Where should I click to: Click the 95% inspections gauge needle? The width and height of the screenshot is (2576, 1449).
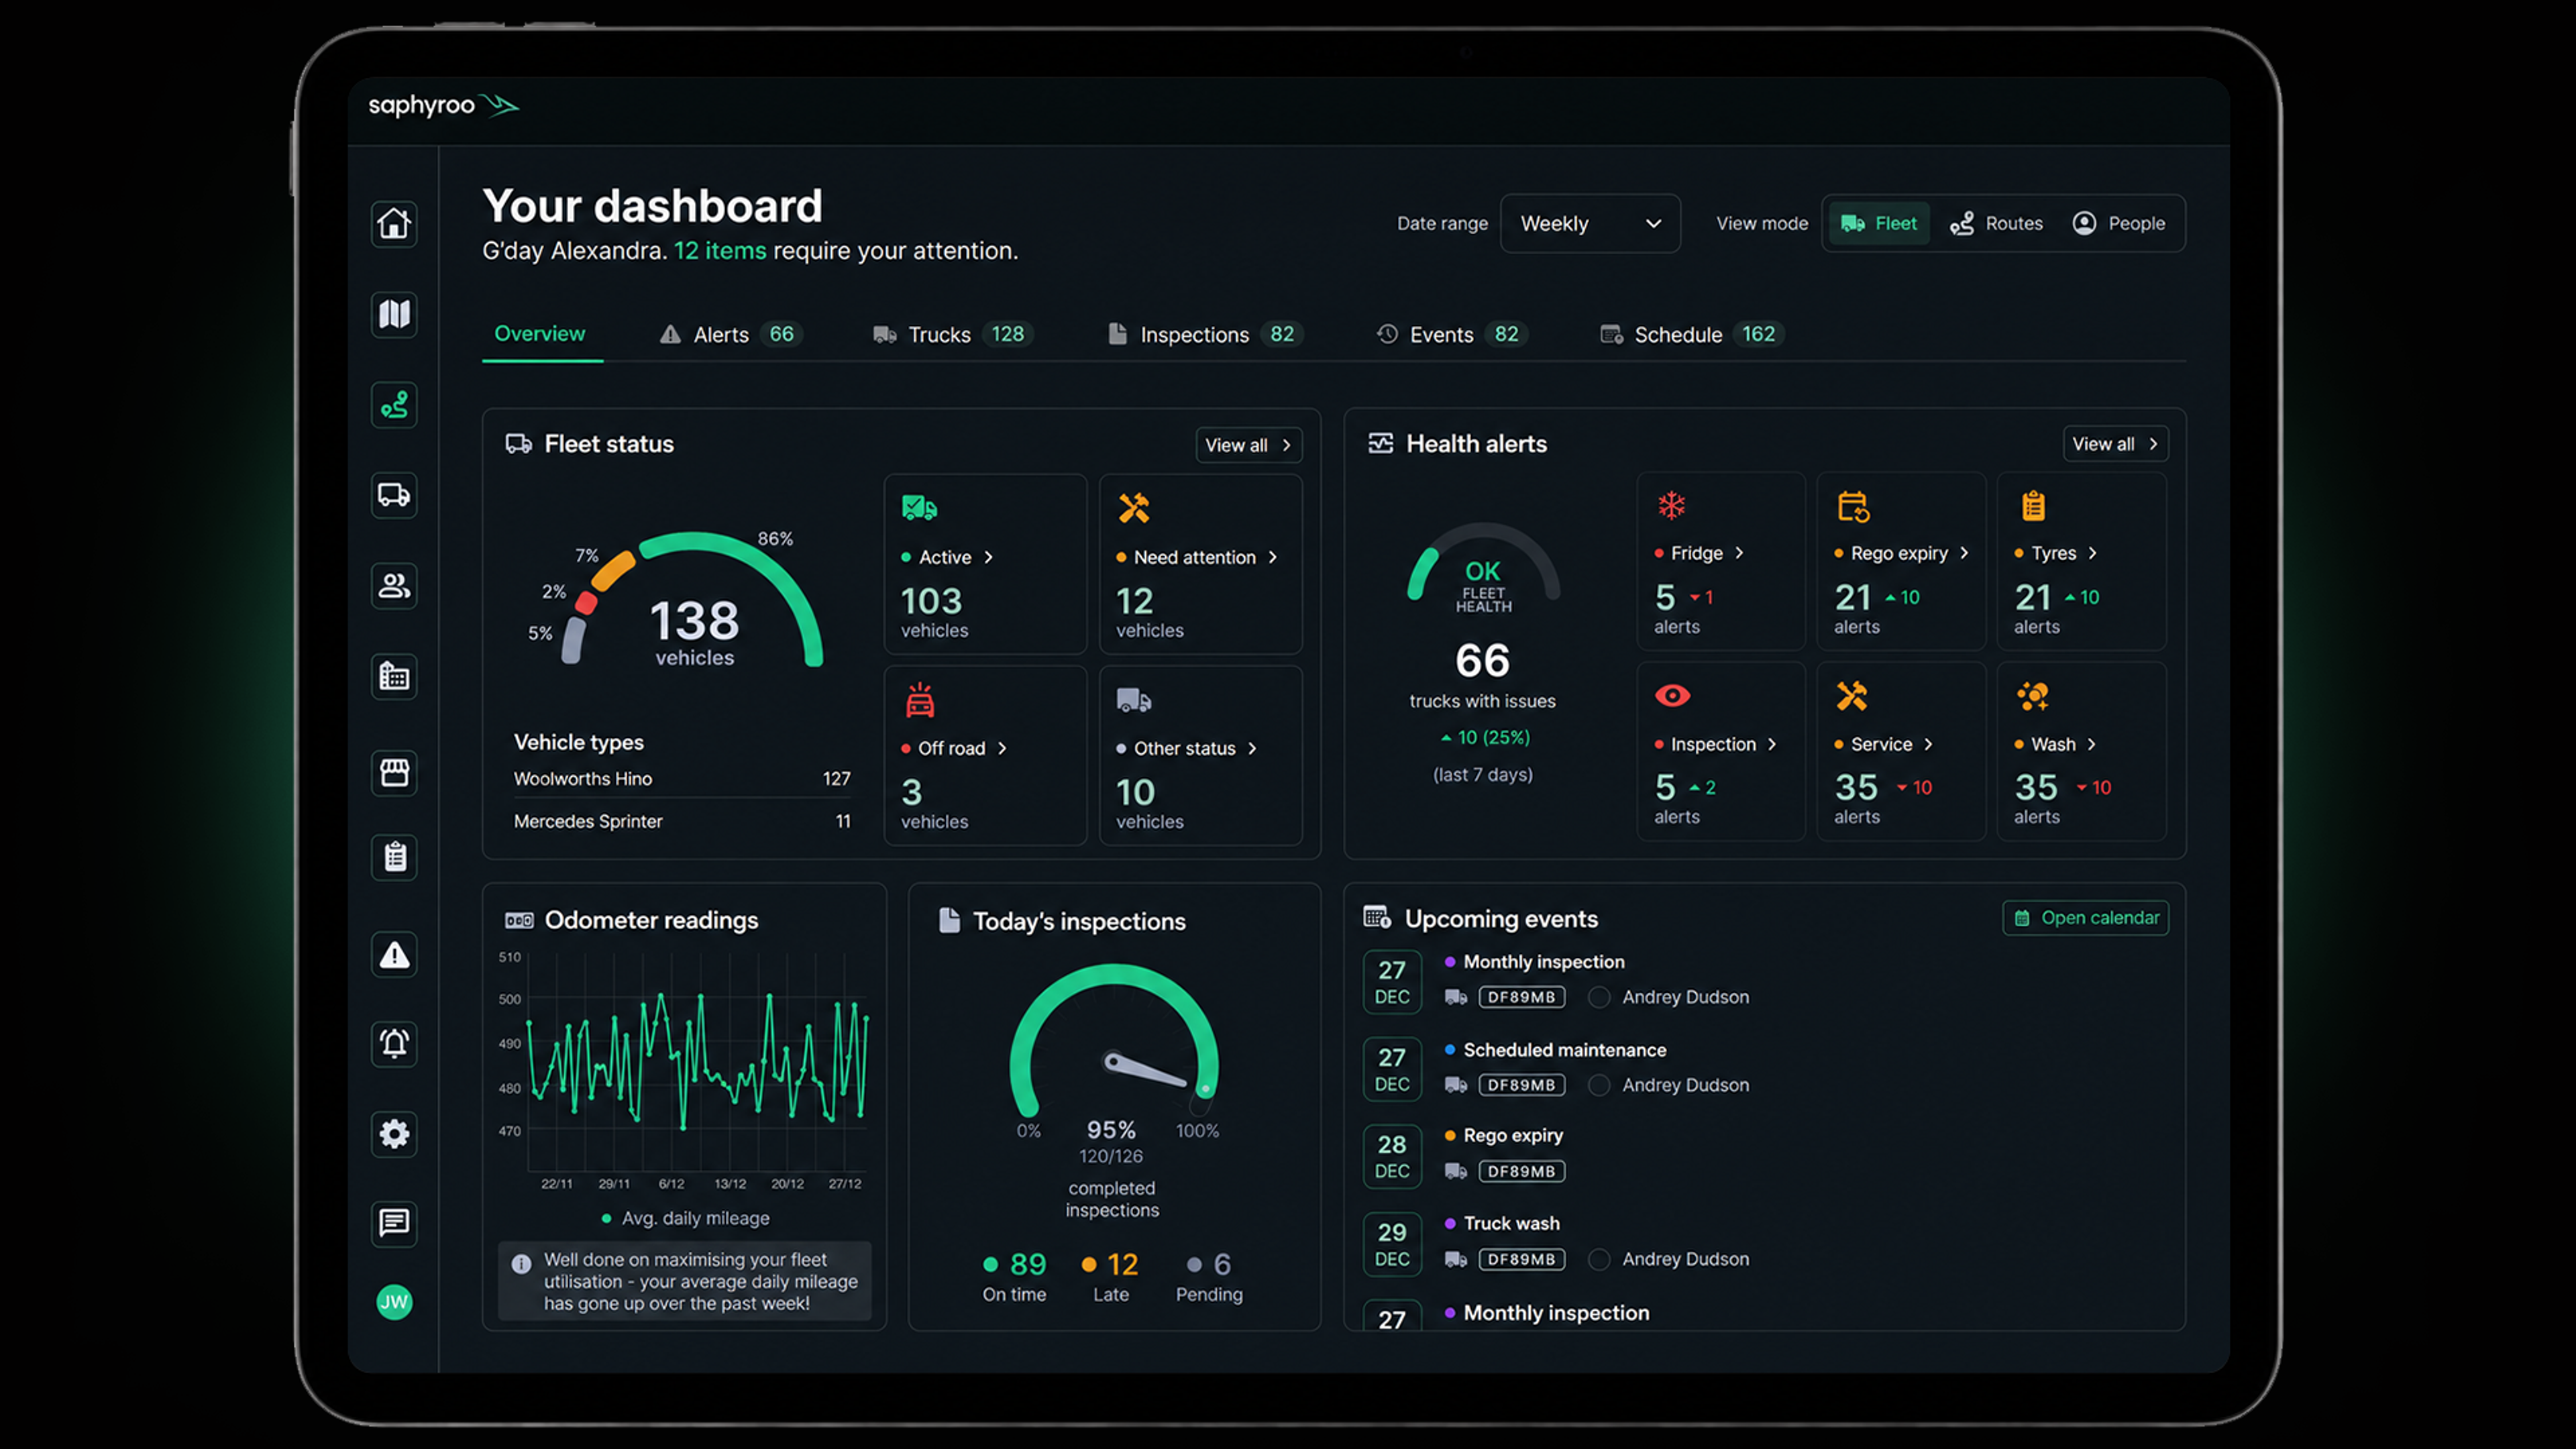(1145, 1070)
